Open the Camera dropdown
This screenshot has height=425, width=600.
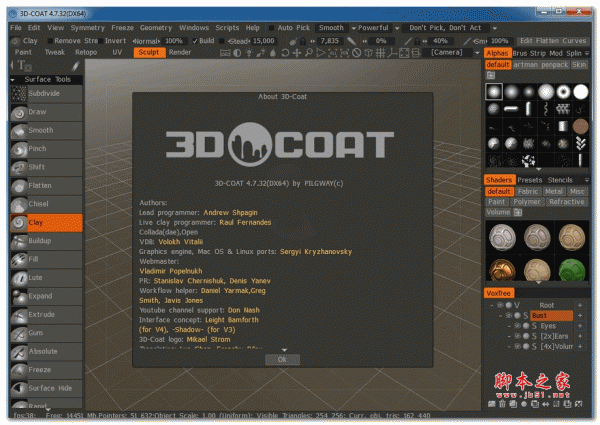[477, 53]
